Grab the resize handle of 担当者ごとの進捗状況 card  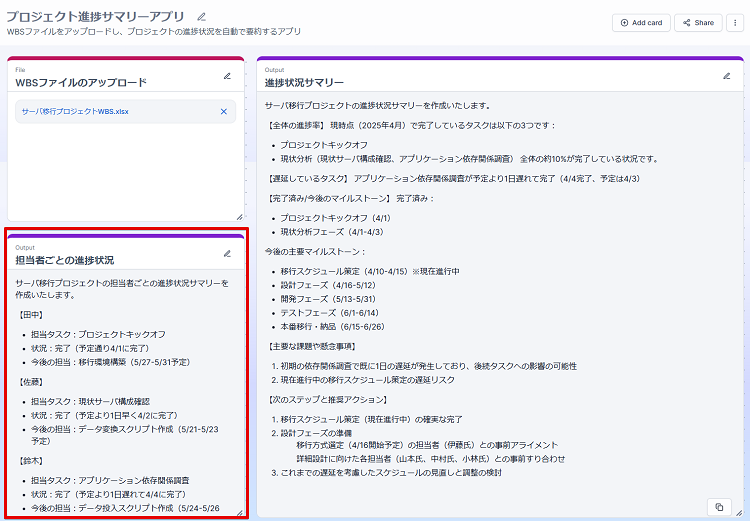(240, 513)
